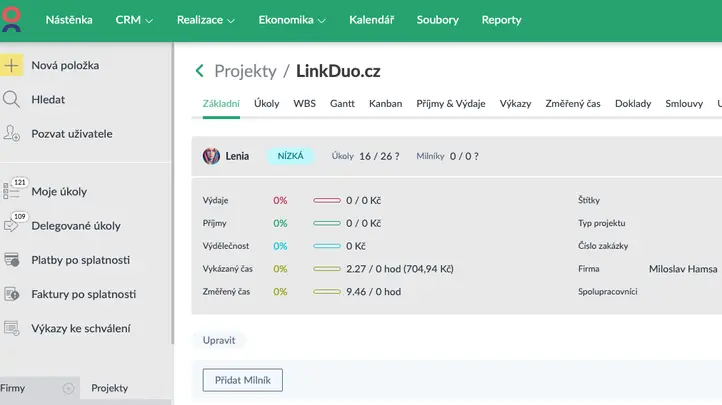The image size is (722, 405).
Task: Click Výkazy ke schválení icon
Action: click(x=12, y=328)
